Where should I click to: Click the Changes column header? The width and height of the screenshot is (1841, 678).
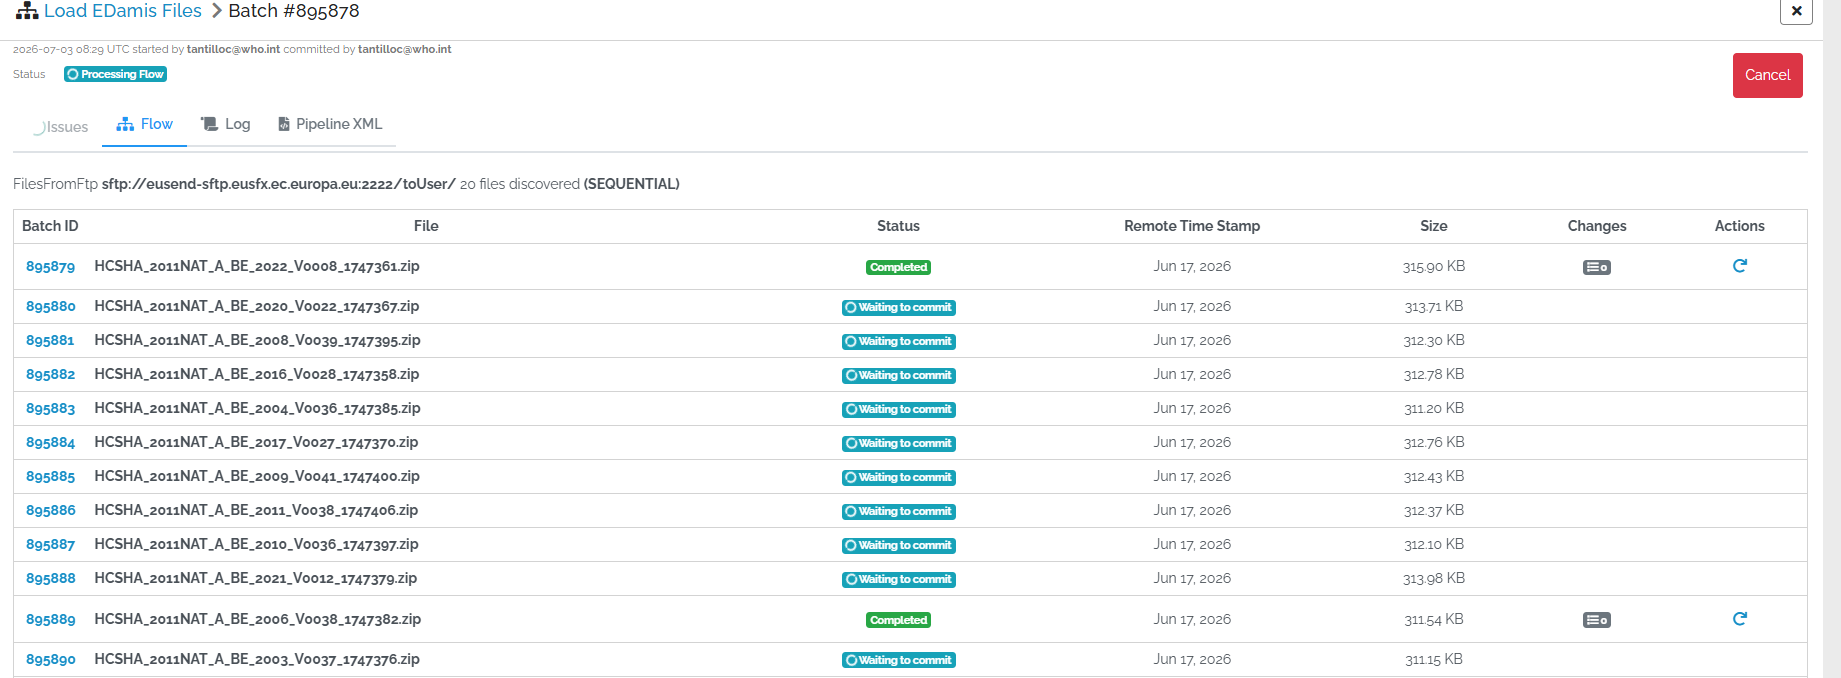[x=1596, y=226]
